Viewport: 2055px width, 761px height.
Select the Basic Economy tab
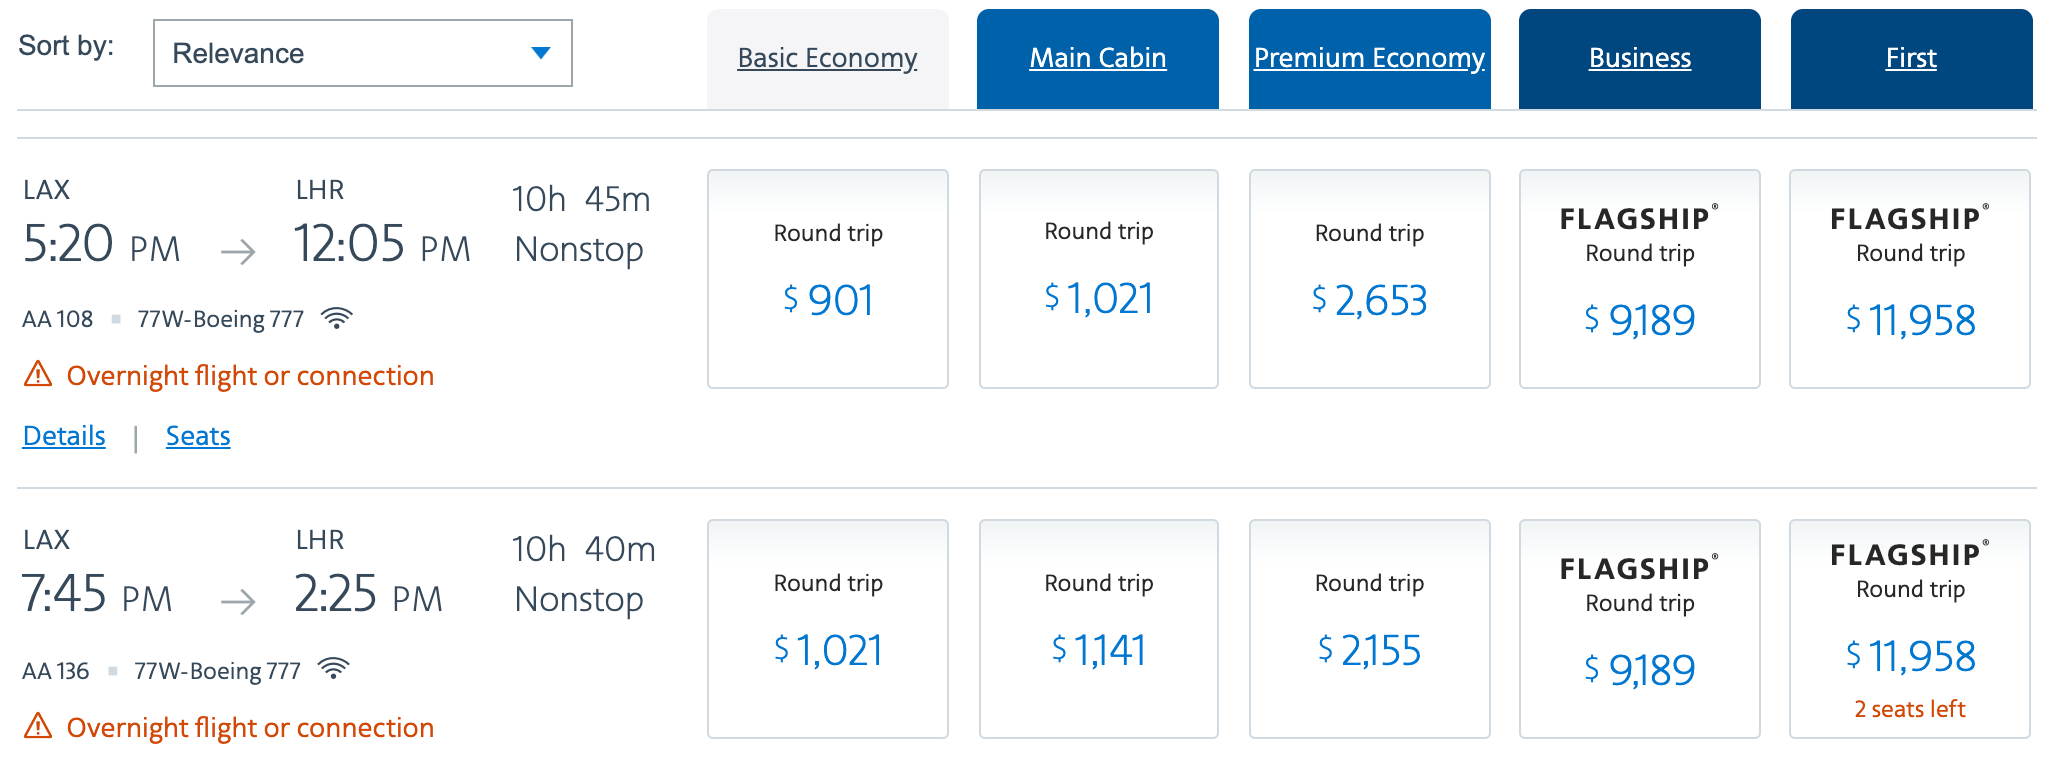click(827, 58)
